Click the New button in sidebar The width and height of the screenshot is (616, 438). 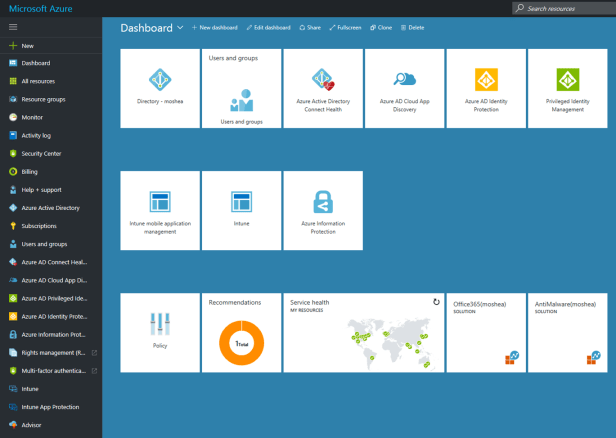[x=28, y=46]
